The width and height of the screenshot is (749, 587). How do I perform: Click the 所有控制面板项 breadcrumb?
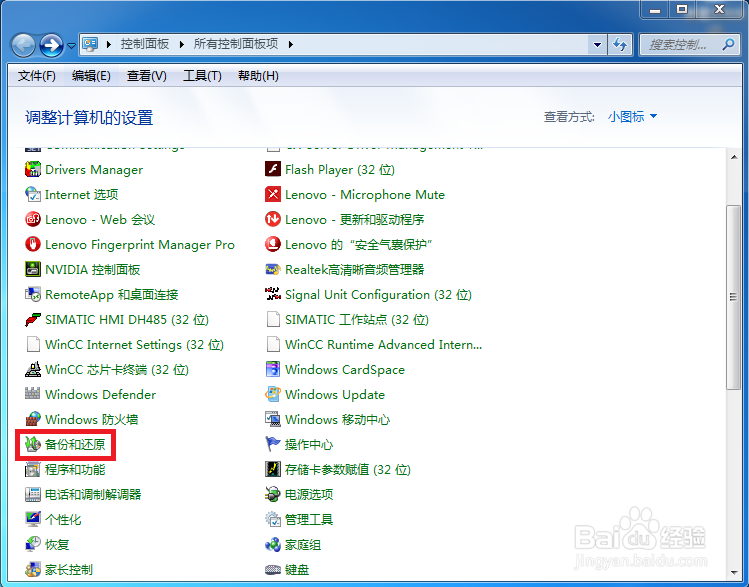click(x=236, y=44)
